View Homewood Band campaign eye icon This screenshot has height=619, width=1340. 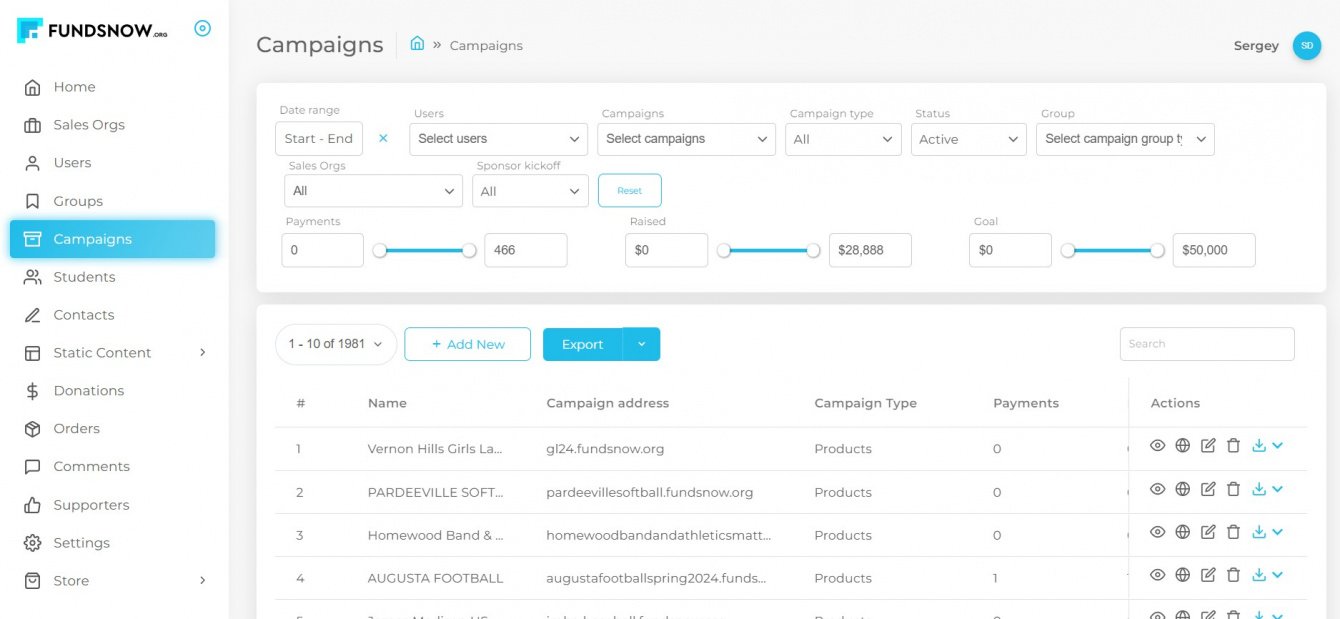[x=1157, y=532]
